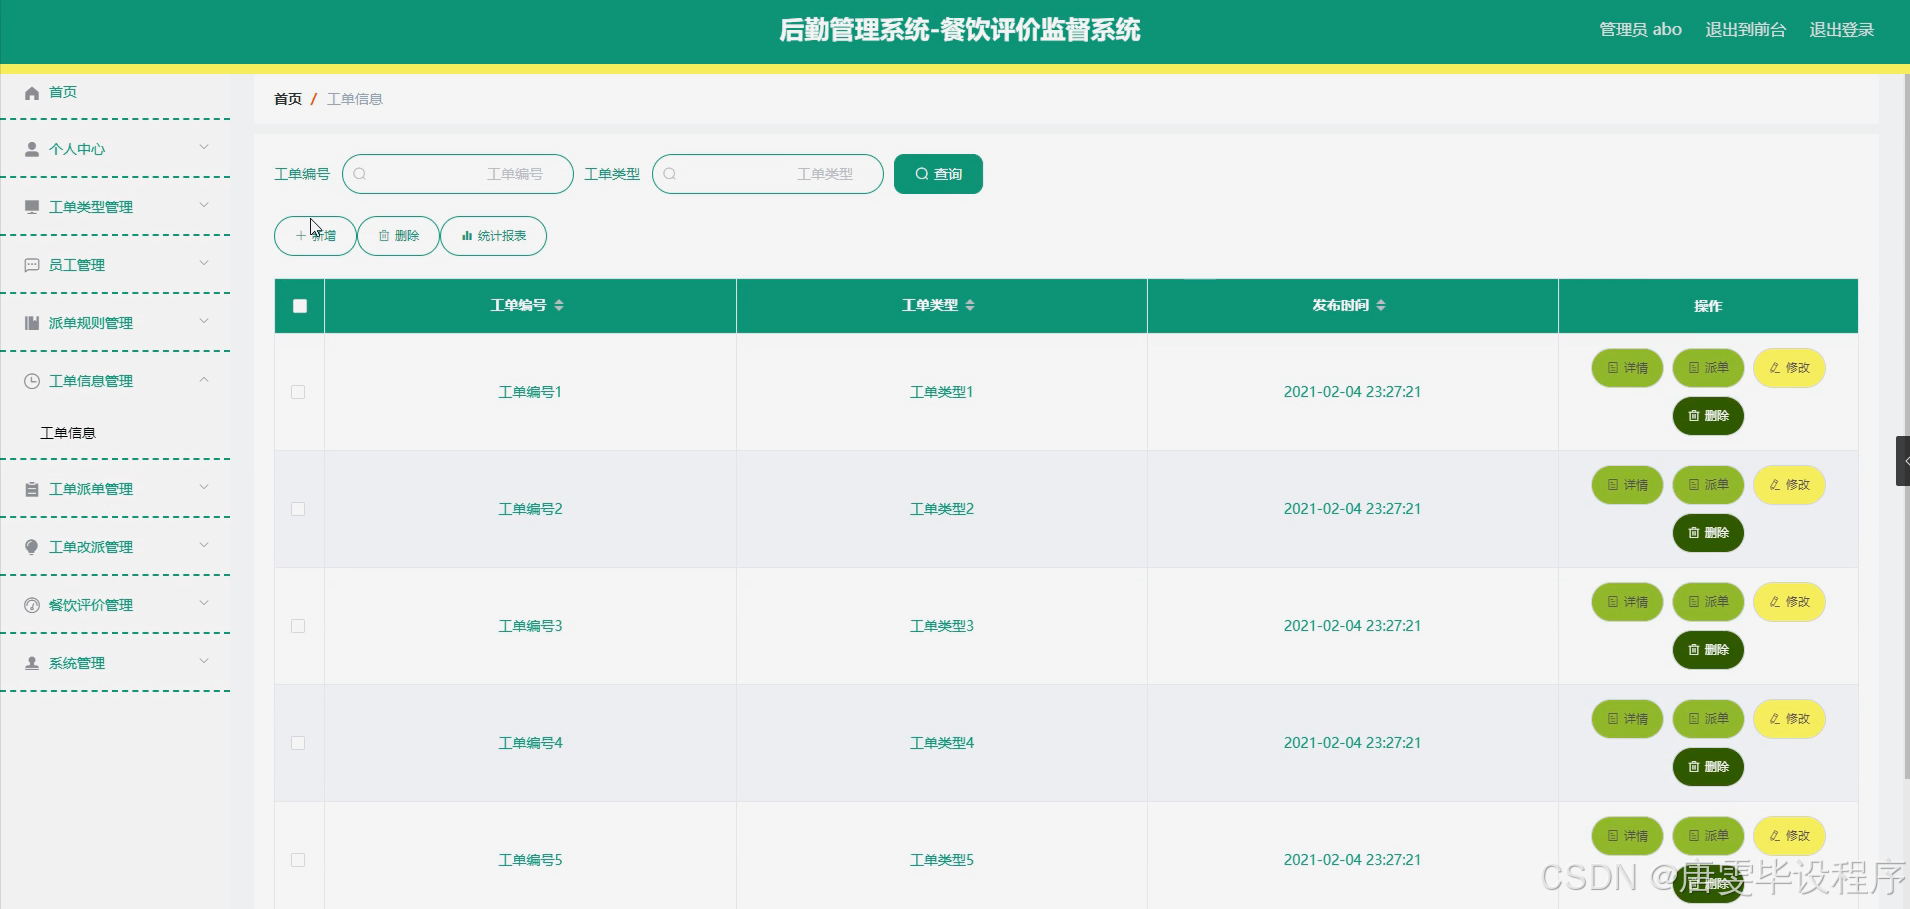Click the home icon in the sidebar

32,93
